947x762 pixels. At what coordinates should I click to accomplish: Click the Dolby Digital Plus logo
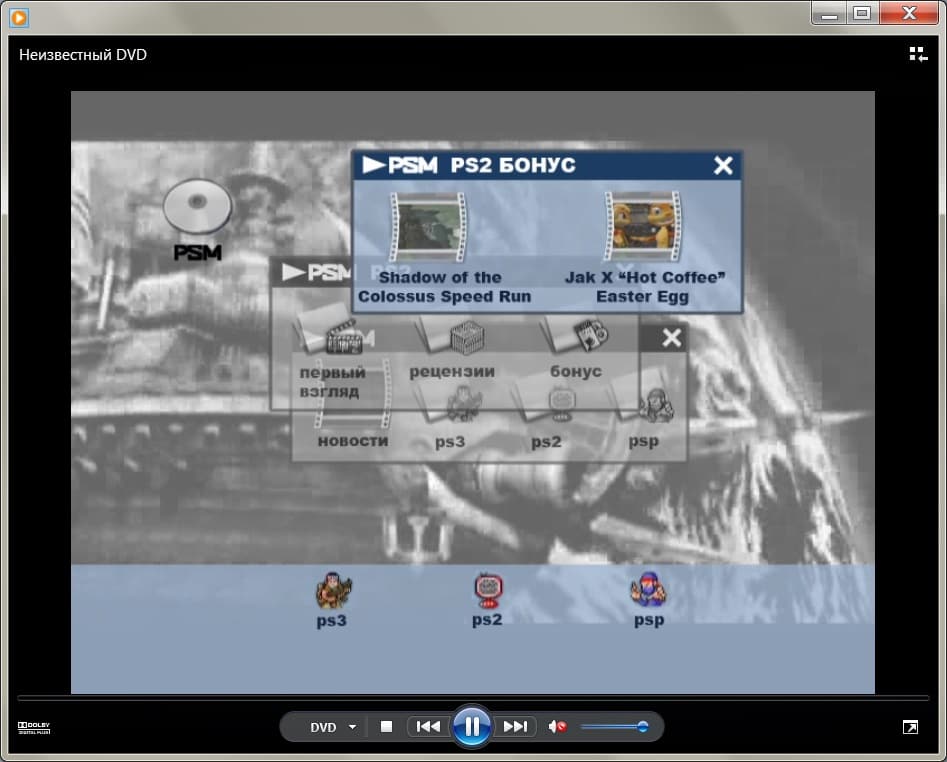pyautogui.click(x=34, y=728)
